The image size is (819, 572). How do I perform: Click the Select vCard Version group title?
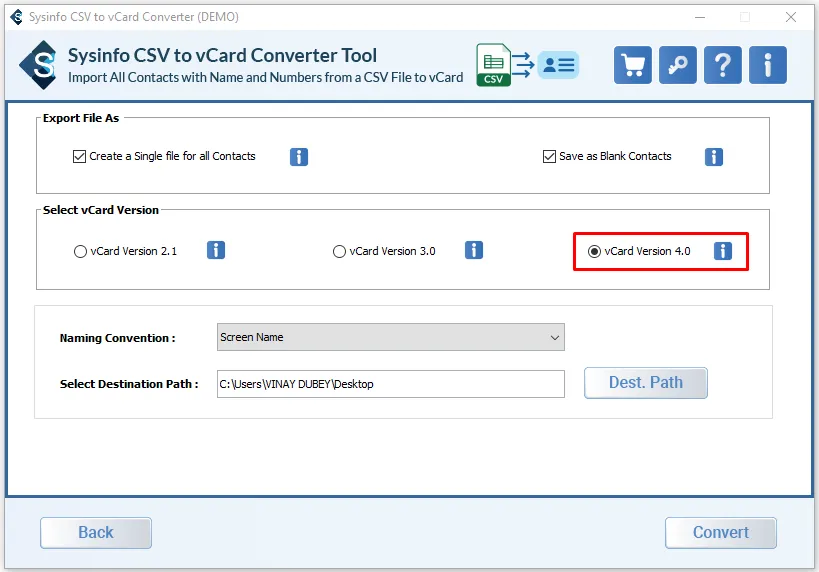point(101,210)
